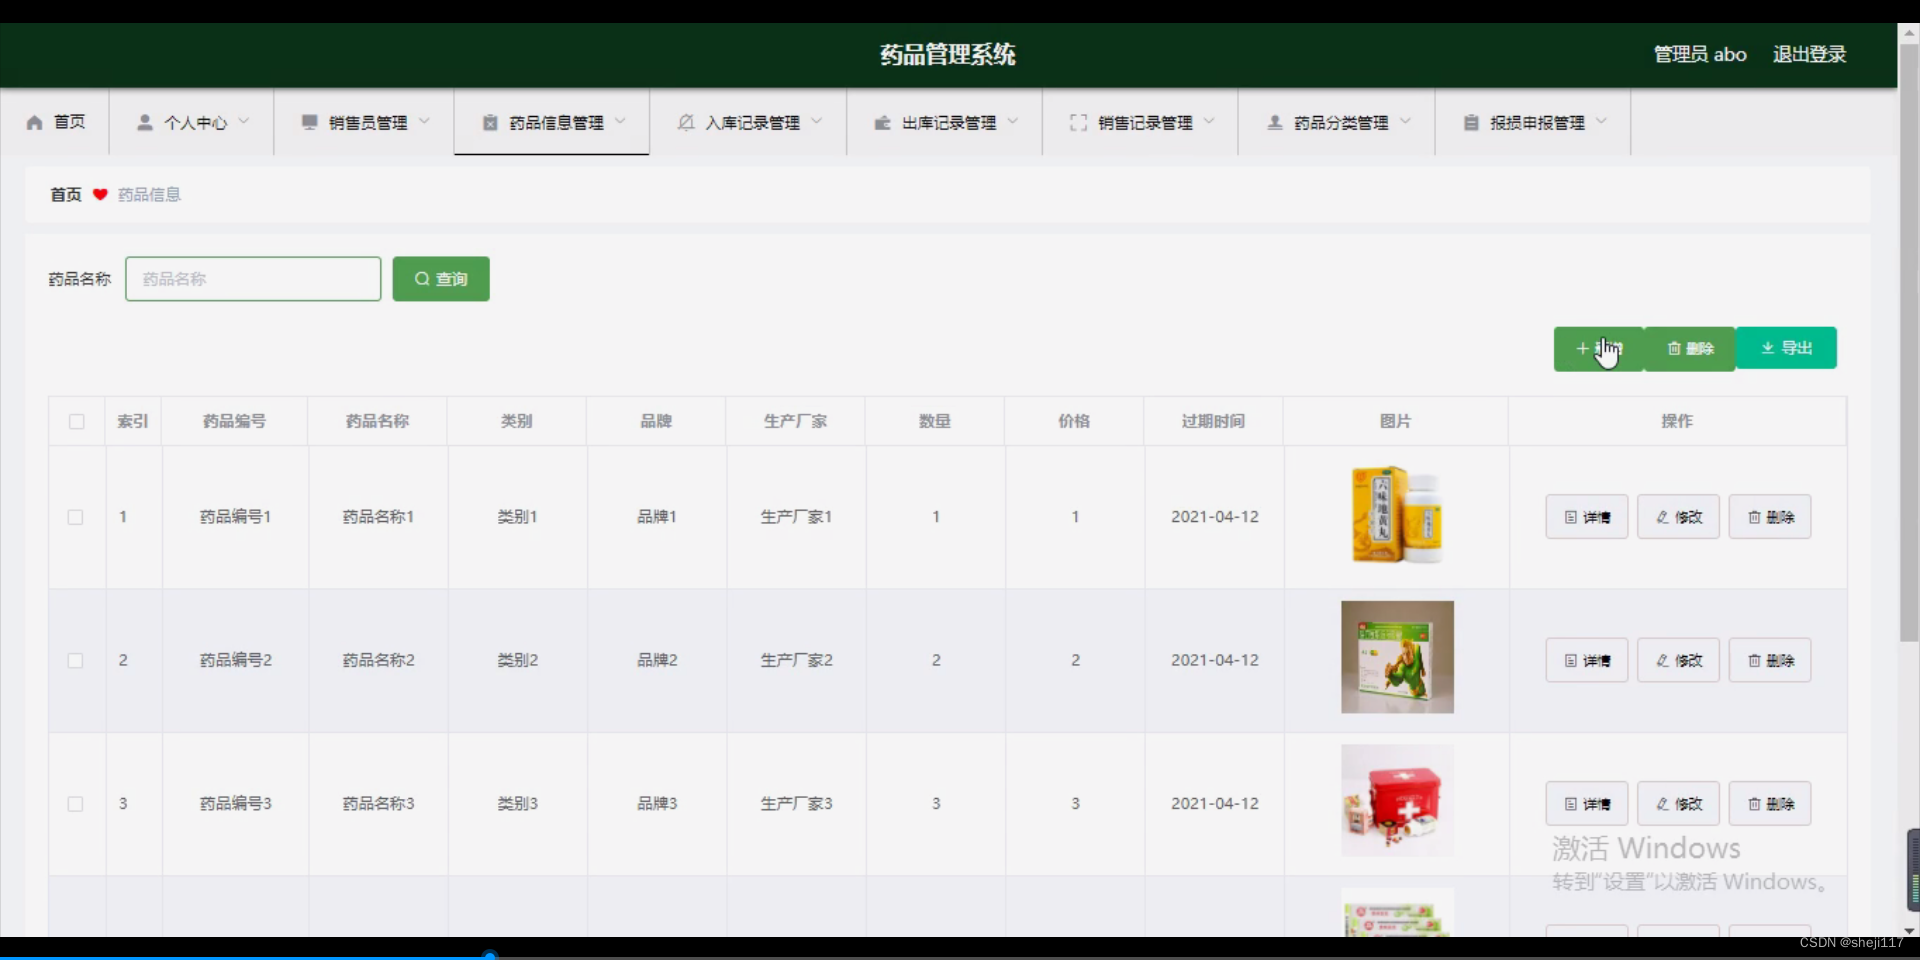1920x960 pixels.
Task: Click the 出库记录管理 flag icon
Action: (x=884, y=122)
